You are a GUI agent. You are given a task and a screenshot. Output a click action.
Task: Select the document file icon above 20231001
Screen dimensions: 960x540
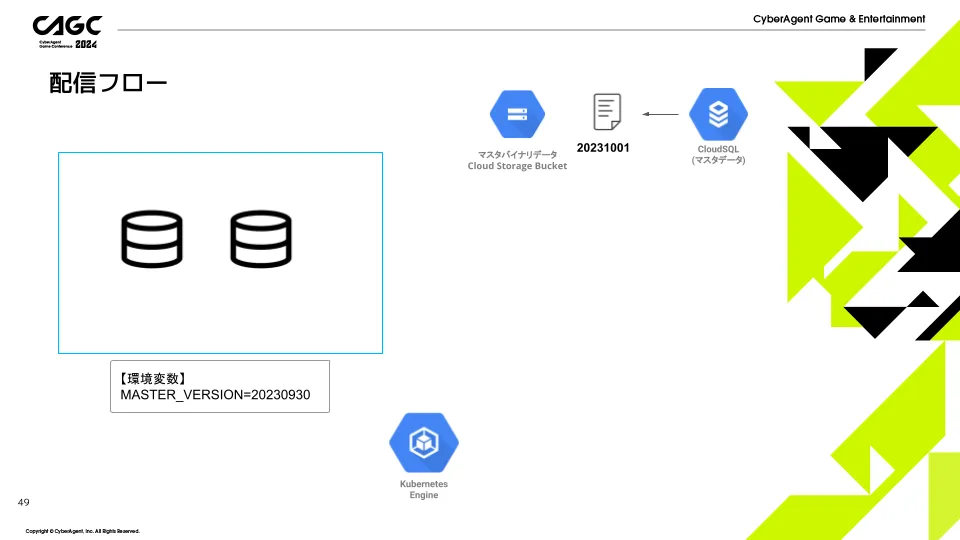coord(607,112)
